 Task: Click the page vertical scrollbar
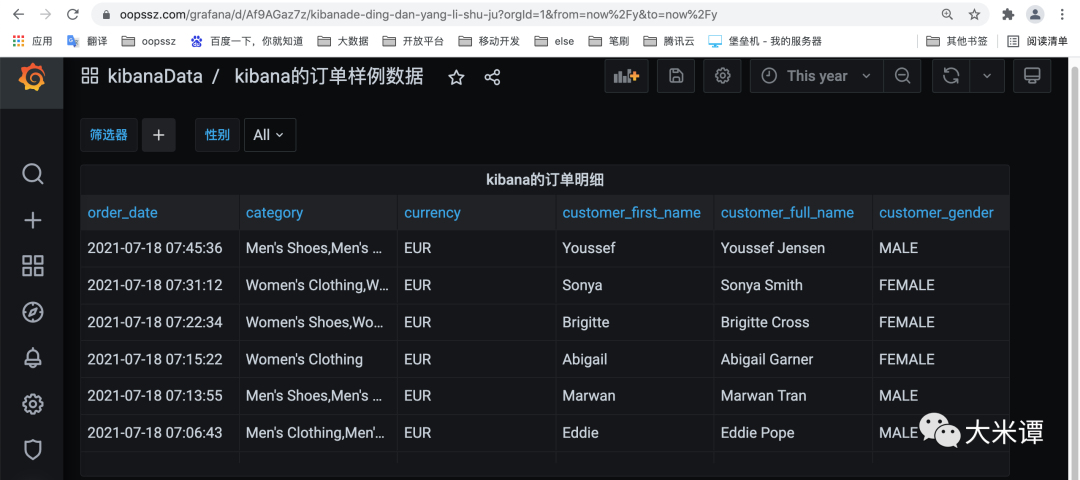click(x=1074, y=269)
